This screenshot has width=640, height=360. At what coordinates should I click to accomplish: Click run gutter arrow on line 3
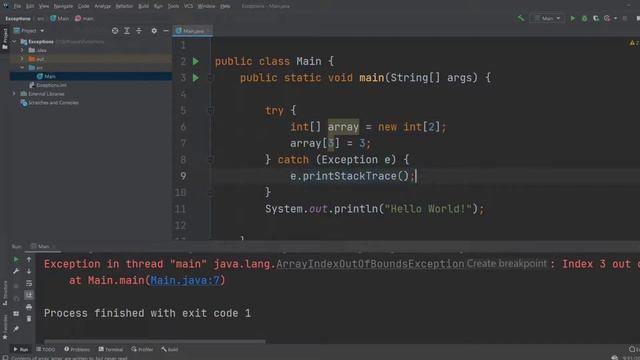[x=196, y=78]
